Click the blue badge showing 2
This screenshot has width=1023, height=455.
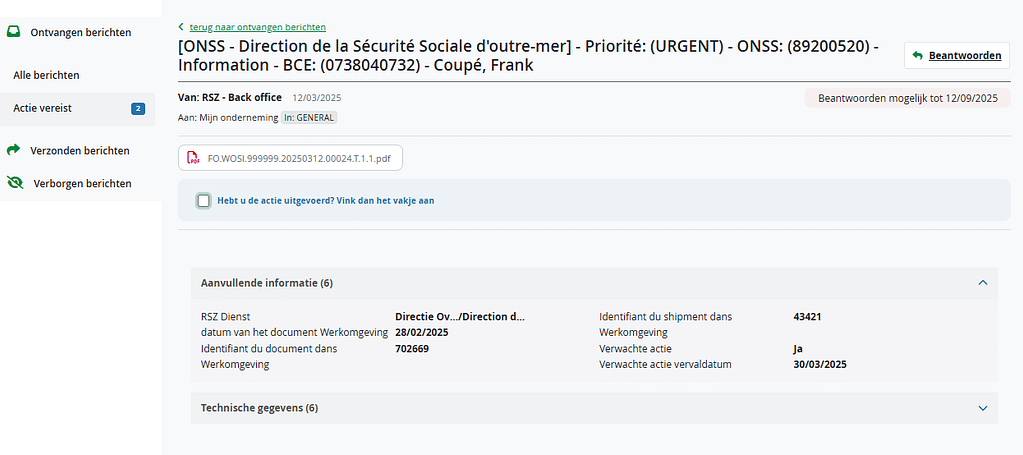tap(138, 109)
